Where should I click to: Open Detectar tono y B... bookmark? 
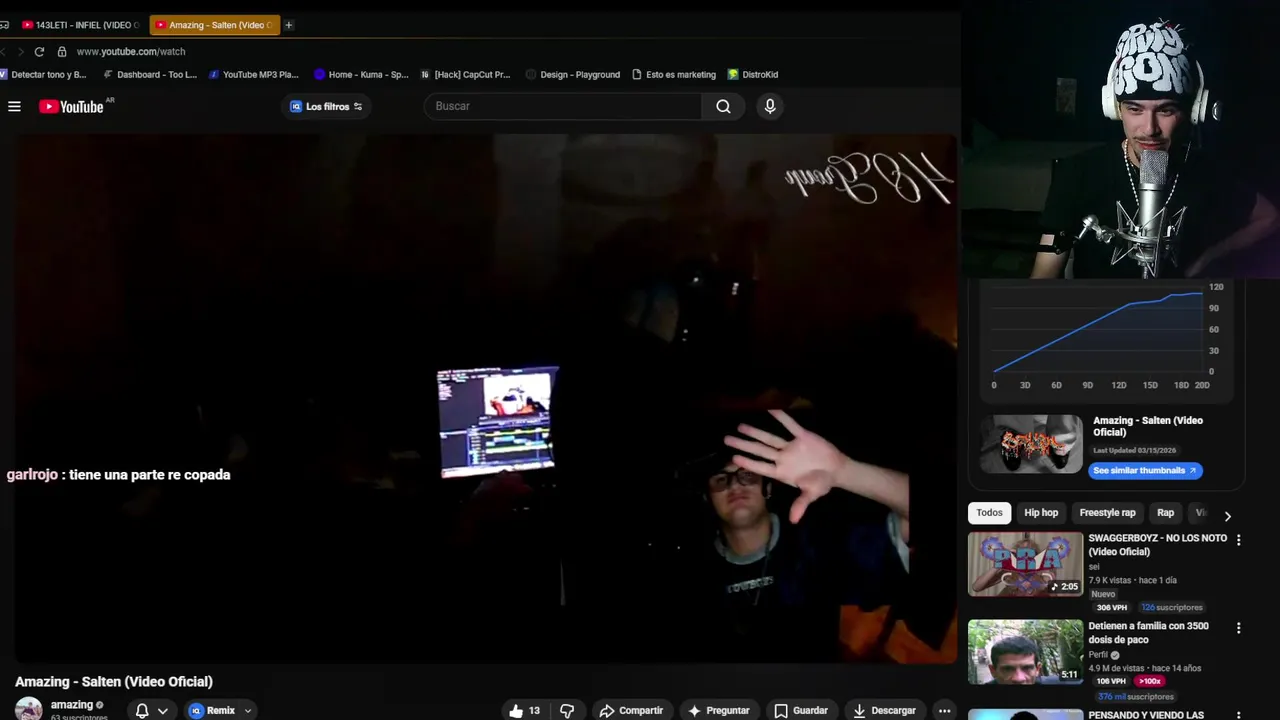tap(43, 74)
